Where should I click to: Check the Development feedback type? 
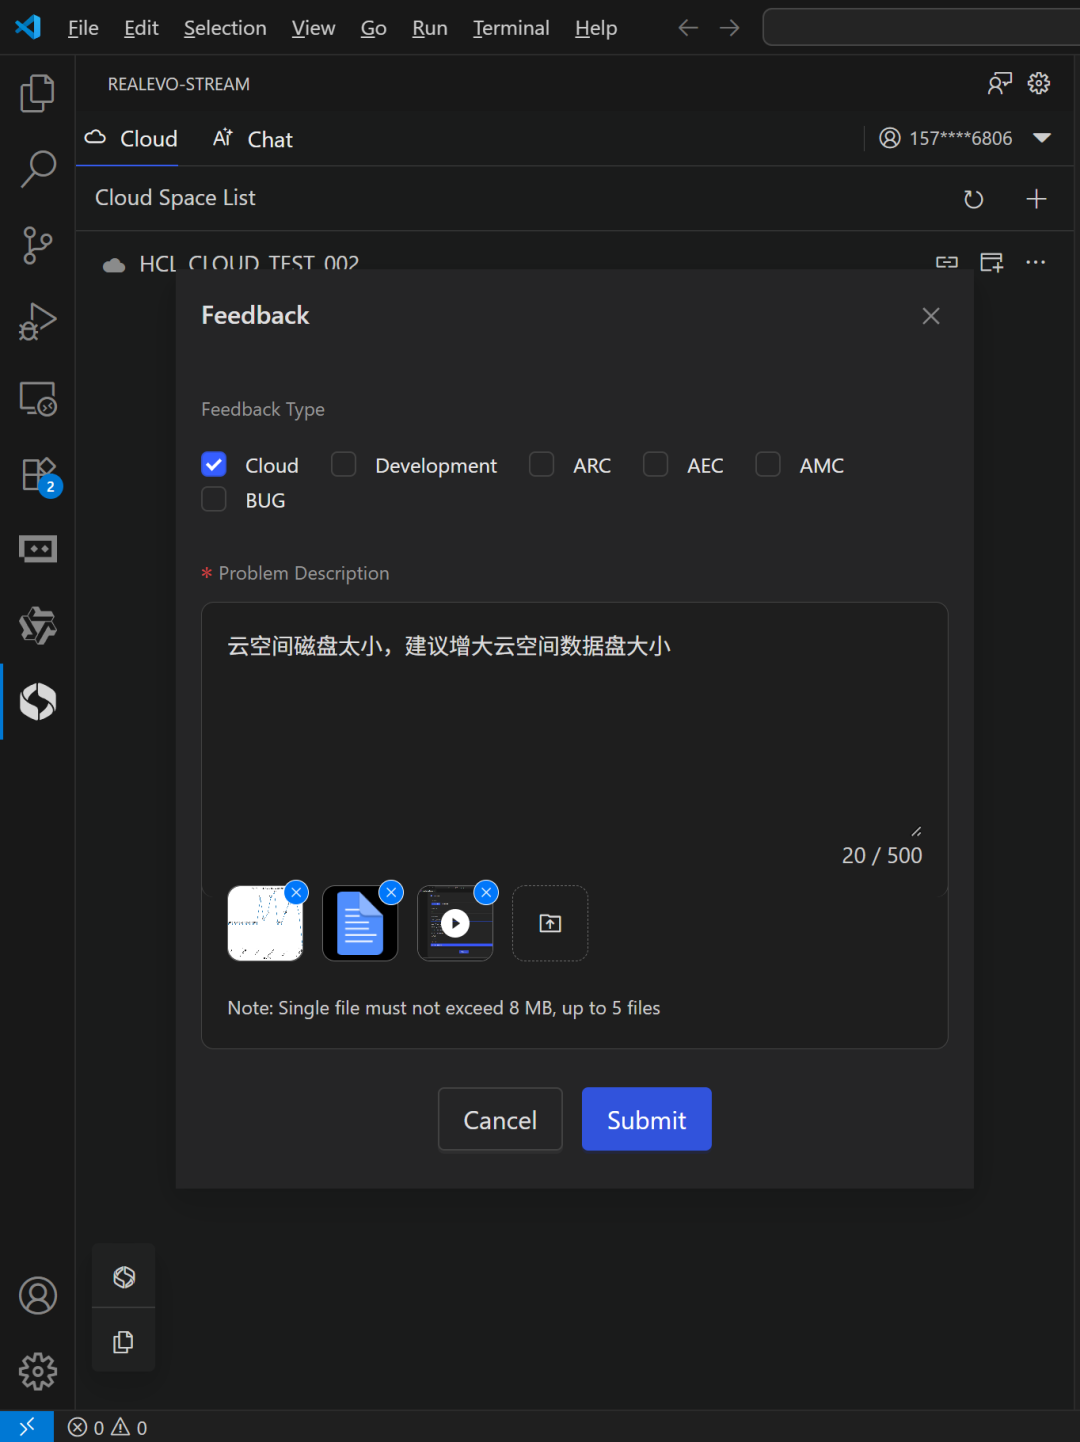344,465
